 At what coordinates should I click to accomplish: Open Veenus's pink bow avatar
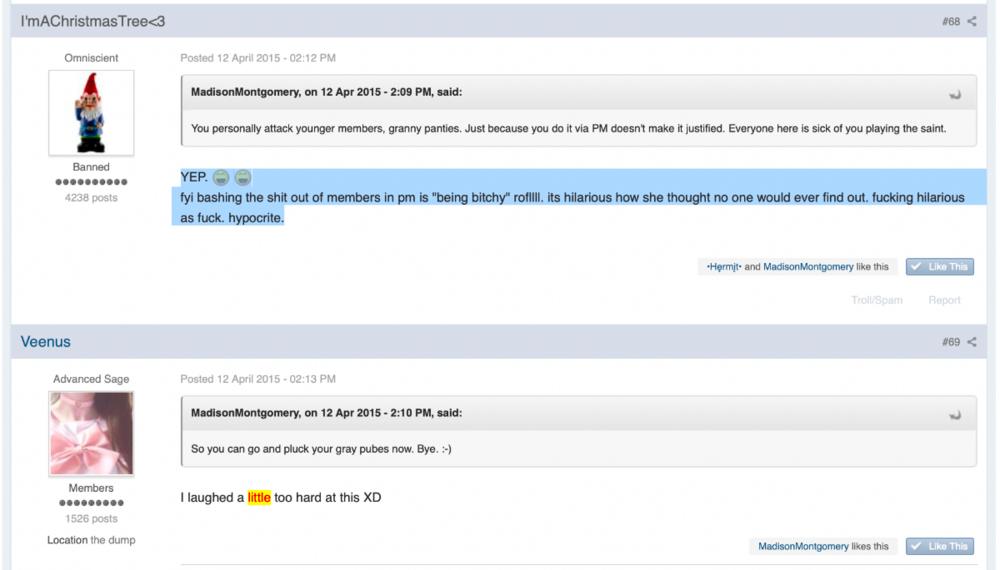coord(91,434)
